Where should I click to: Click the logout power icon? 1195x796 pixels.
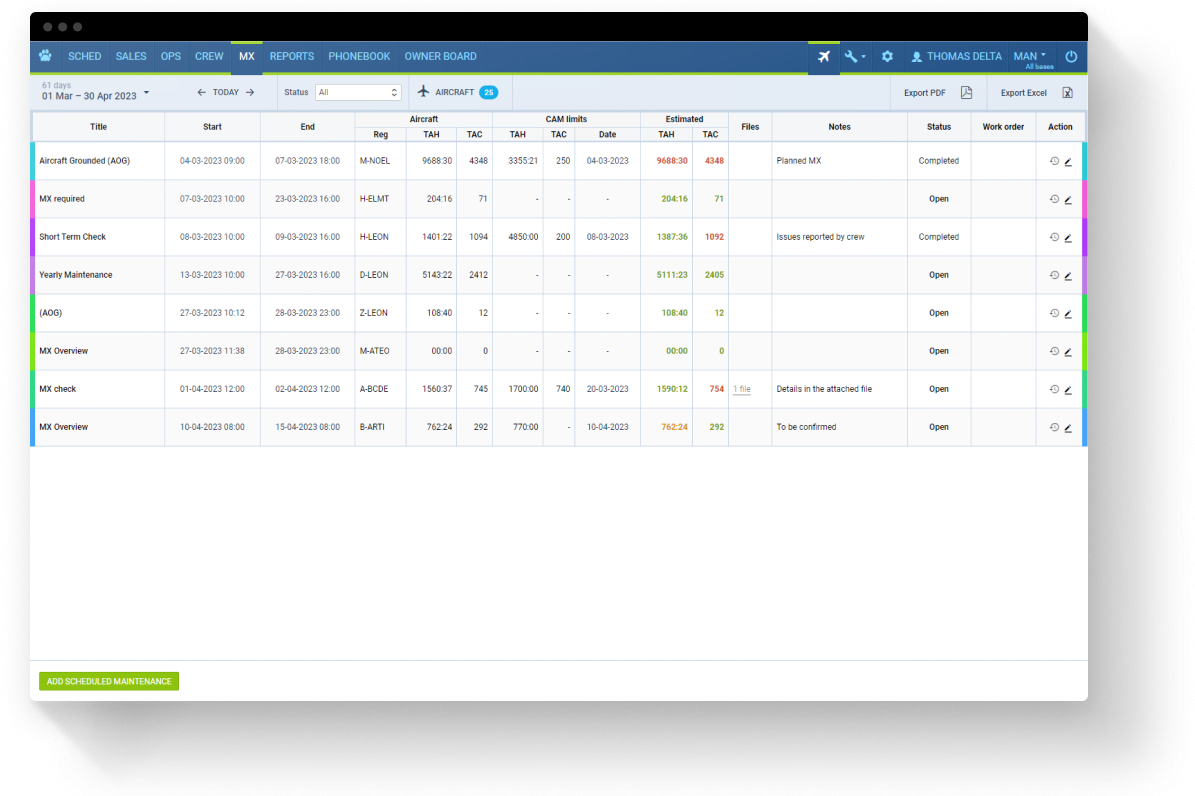[1070, 57]
